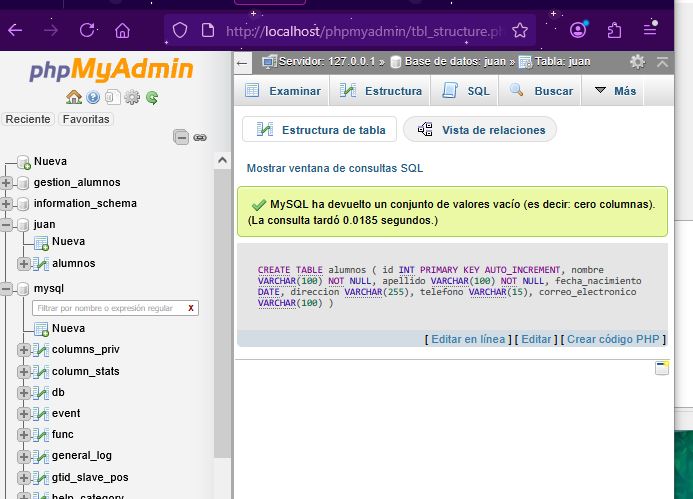Click the Crear código PHP link
The height and width of the screenshot is (499, 693).
tap(615, 339)
